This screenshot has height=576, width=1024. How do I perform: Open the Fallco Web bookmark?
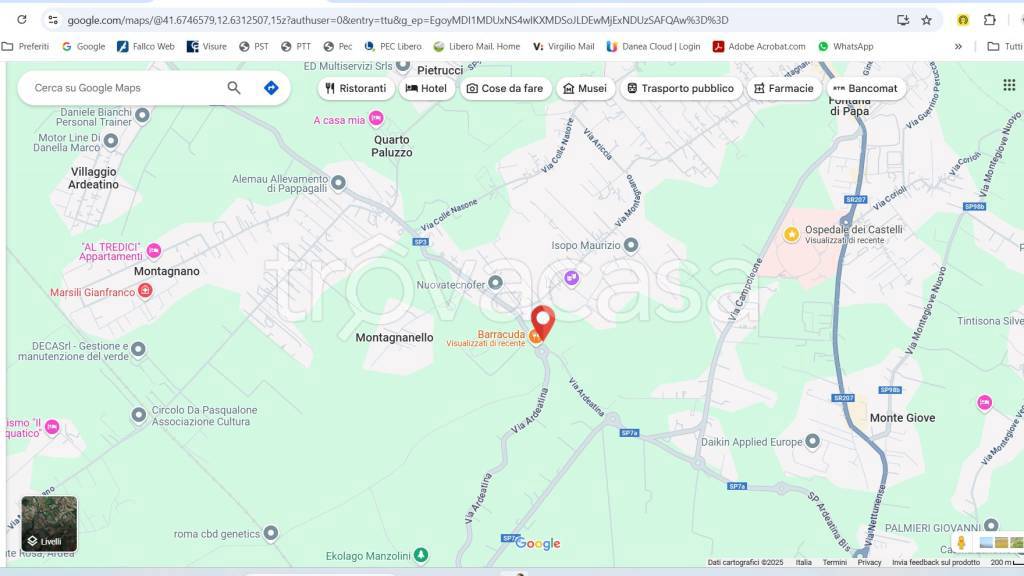[145, 46]
